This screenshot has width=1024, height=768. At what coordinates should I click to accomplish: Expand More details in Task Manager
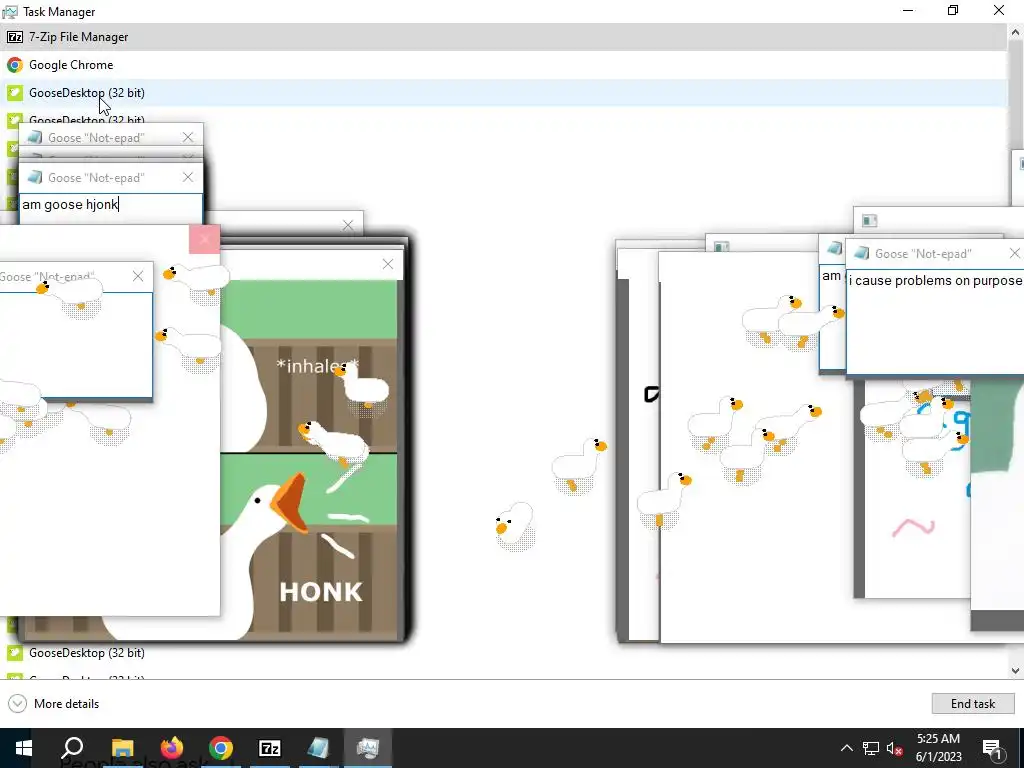pyautogui.click(x=54, y=703)
